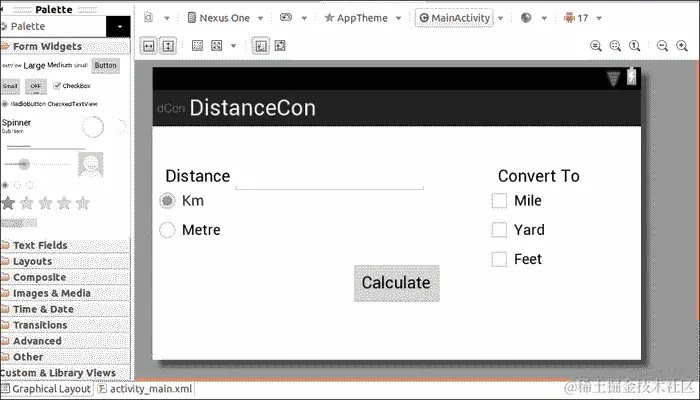Pick the CheckBox widget in palette
The height and width of the screenshot is (400, 700).
(x=72, y=86)
